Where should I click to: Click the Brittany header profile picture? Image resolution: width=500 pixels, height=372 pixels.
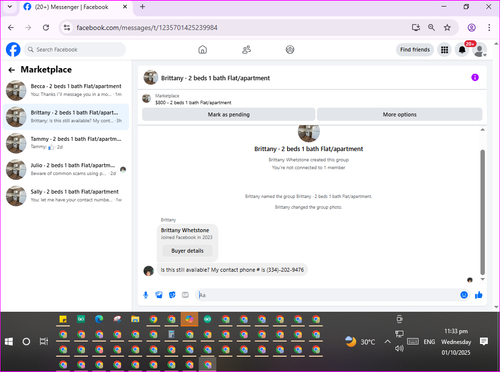click(x=150, y=77)
